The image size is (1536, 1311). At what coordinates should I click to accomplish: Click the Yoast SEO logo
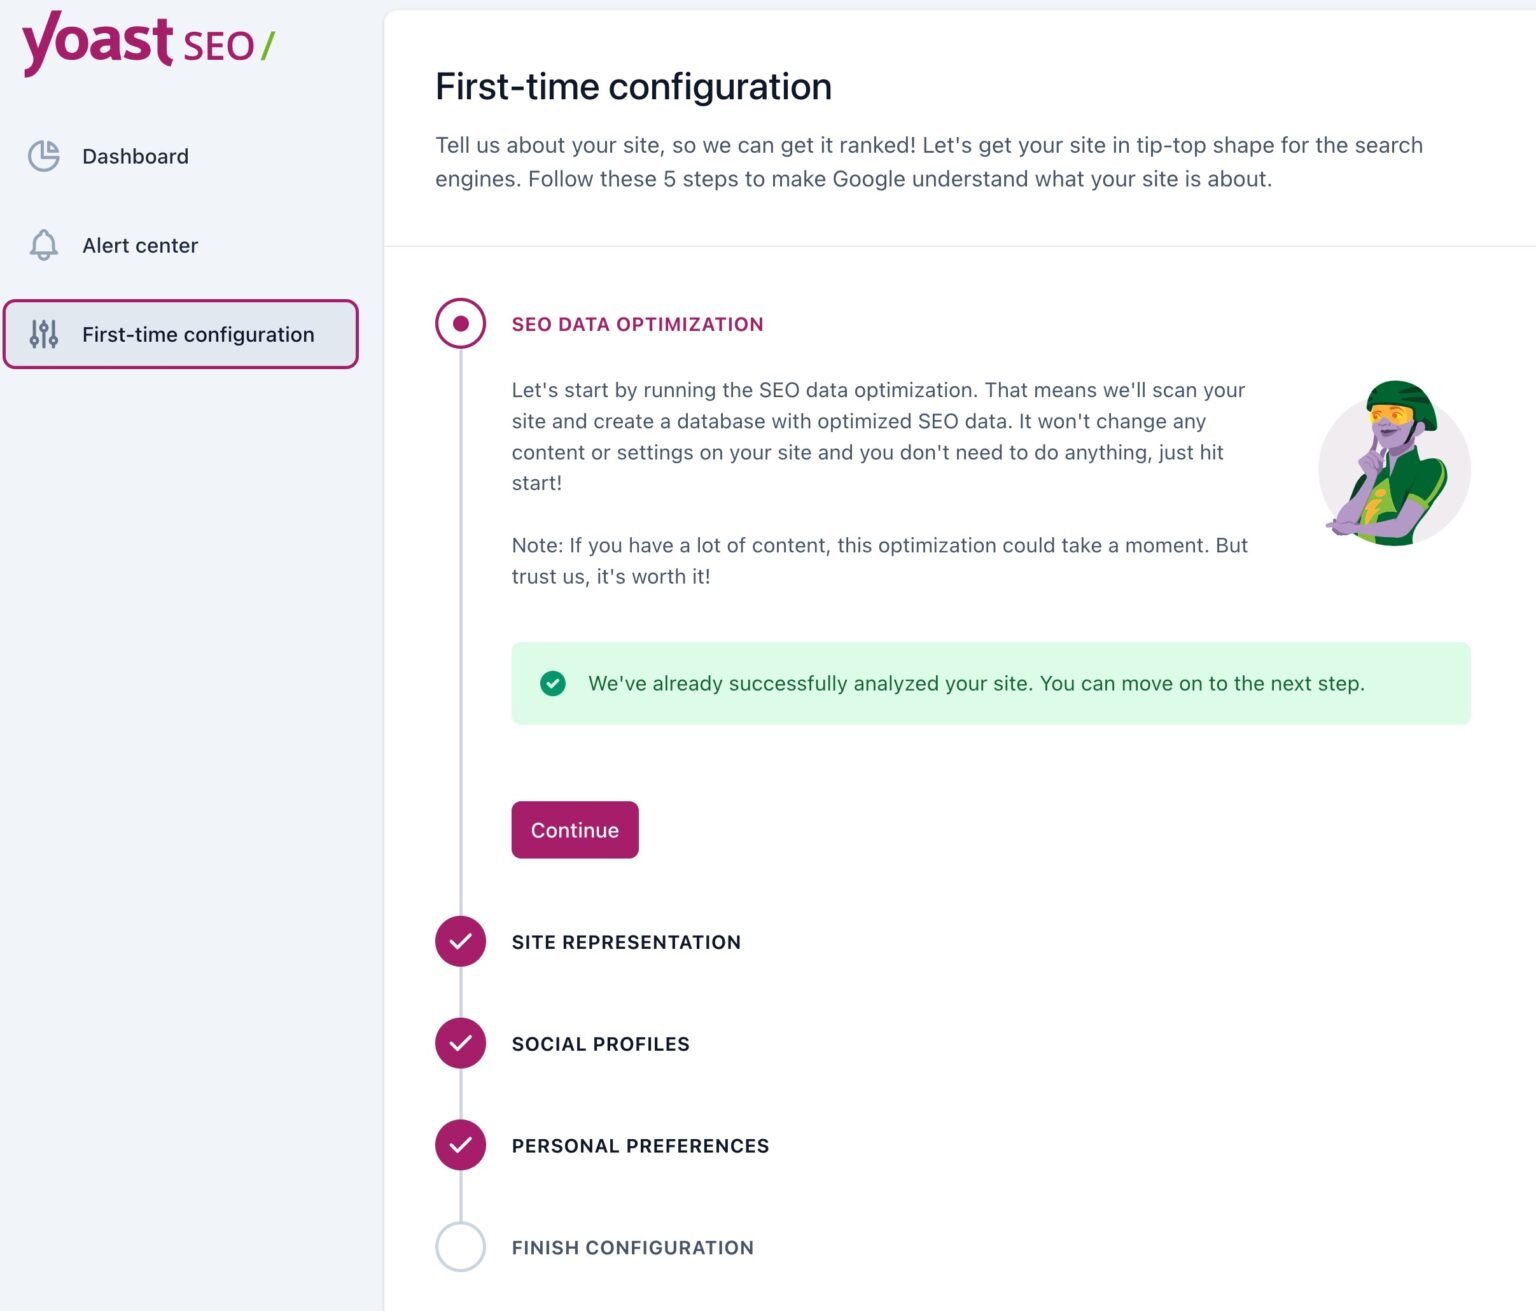coord(146,43)
